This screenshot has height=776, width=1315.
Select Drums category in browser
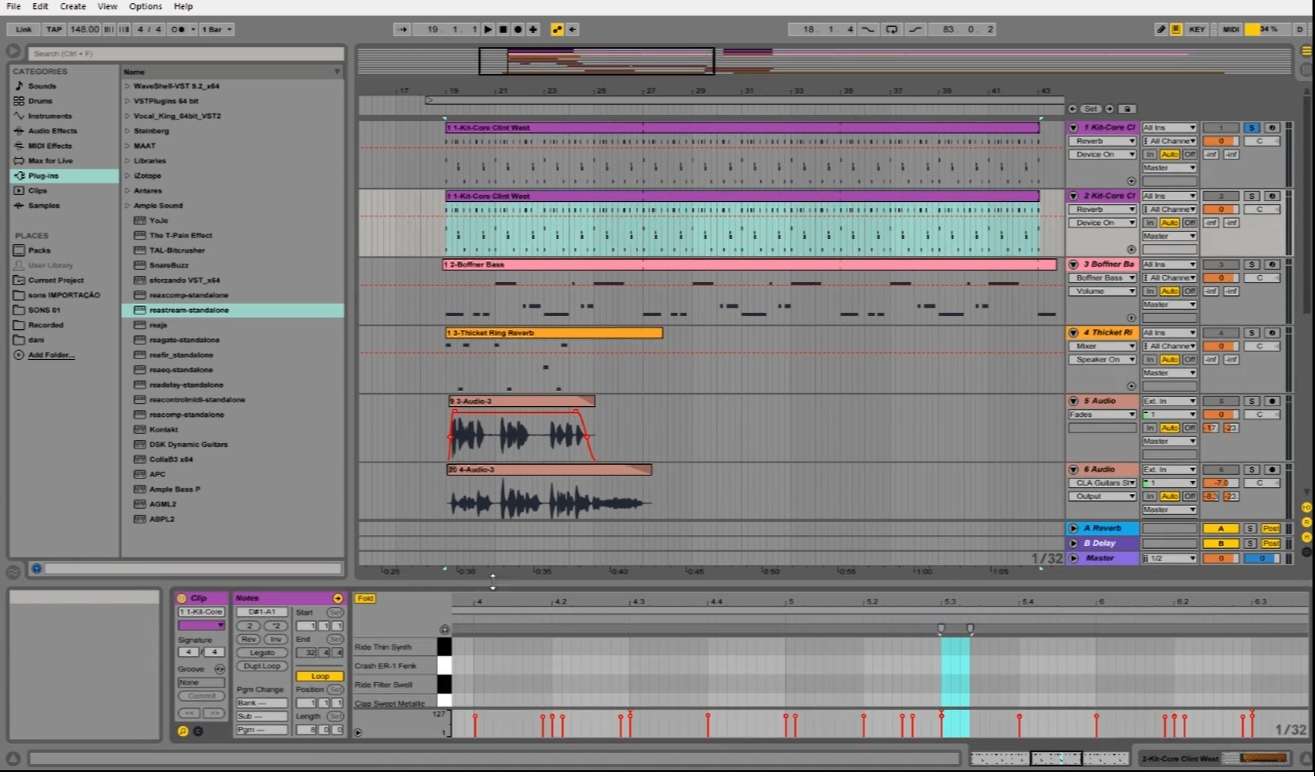coord(40,101)
